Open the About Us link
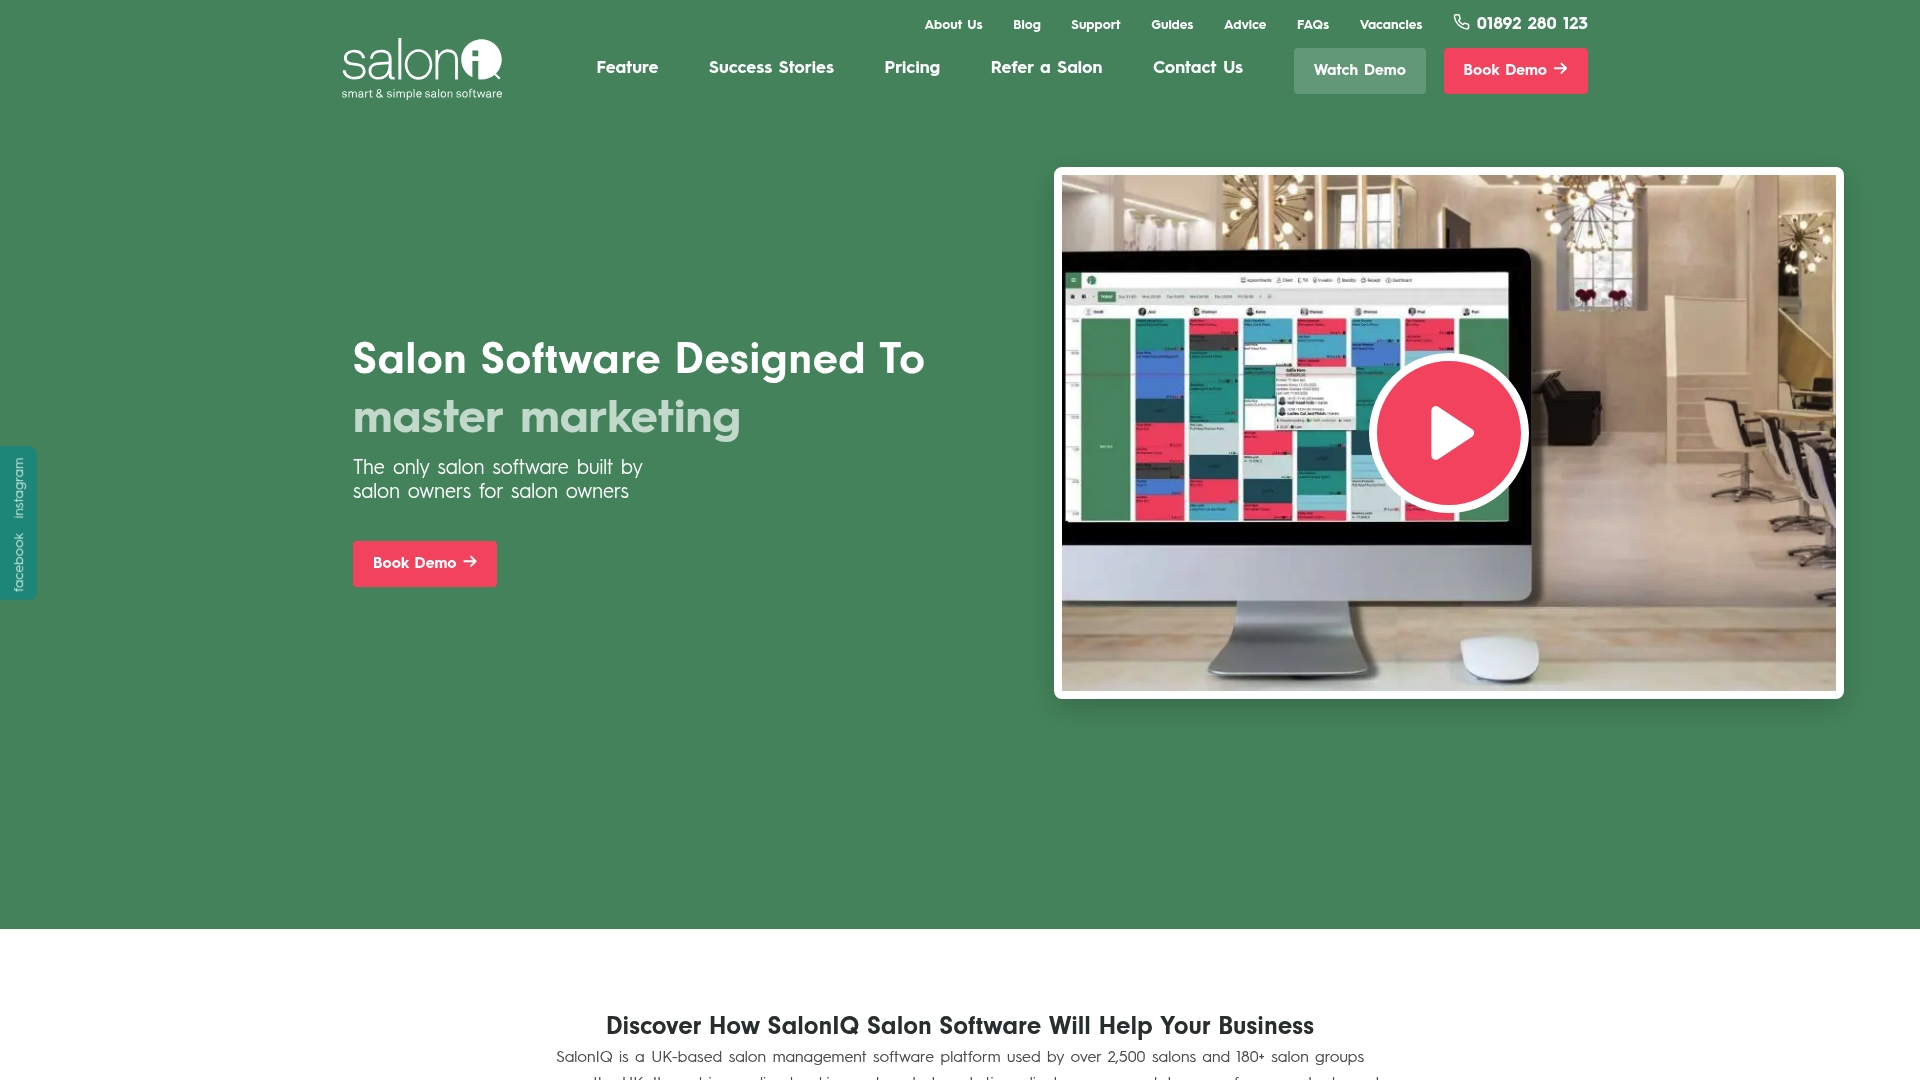 coord(953,25)
